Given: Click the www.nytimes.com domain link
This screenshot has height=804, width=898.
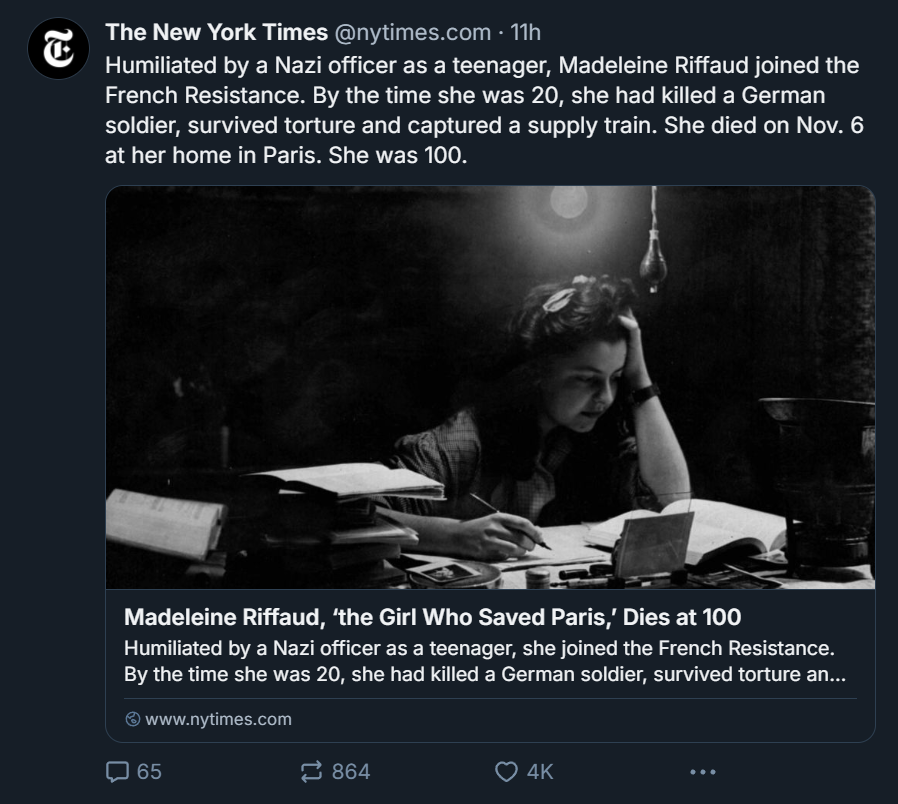Looking at the screenshot, I should tap(218, 719).
